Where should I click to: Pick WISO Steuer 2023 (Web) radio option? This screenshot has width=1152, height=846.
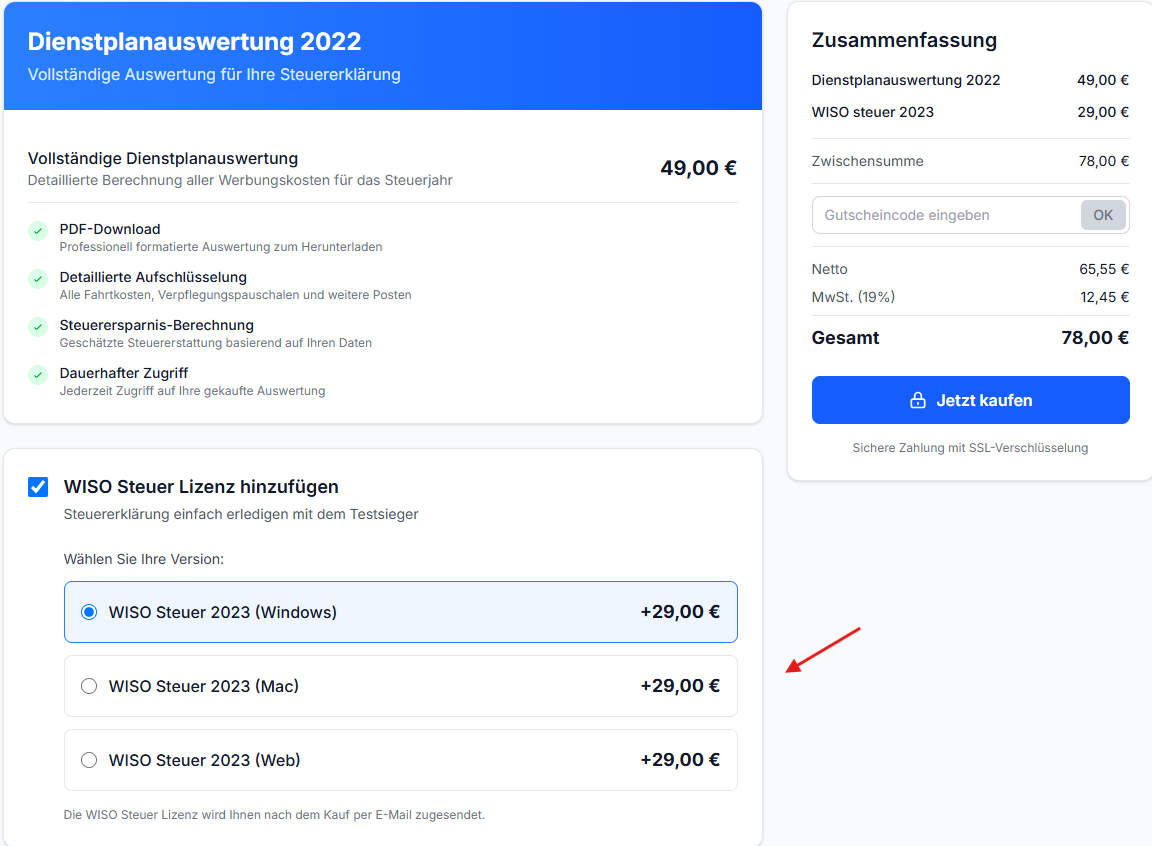(x=89, y=760)
